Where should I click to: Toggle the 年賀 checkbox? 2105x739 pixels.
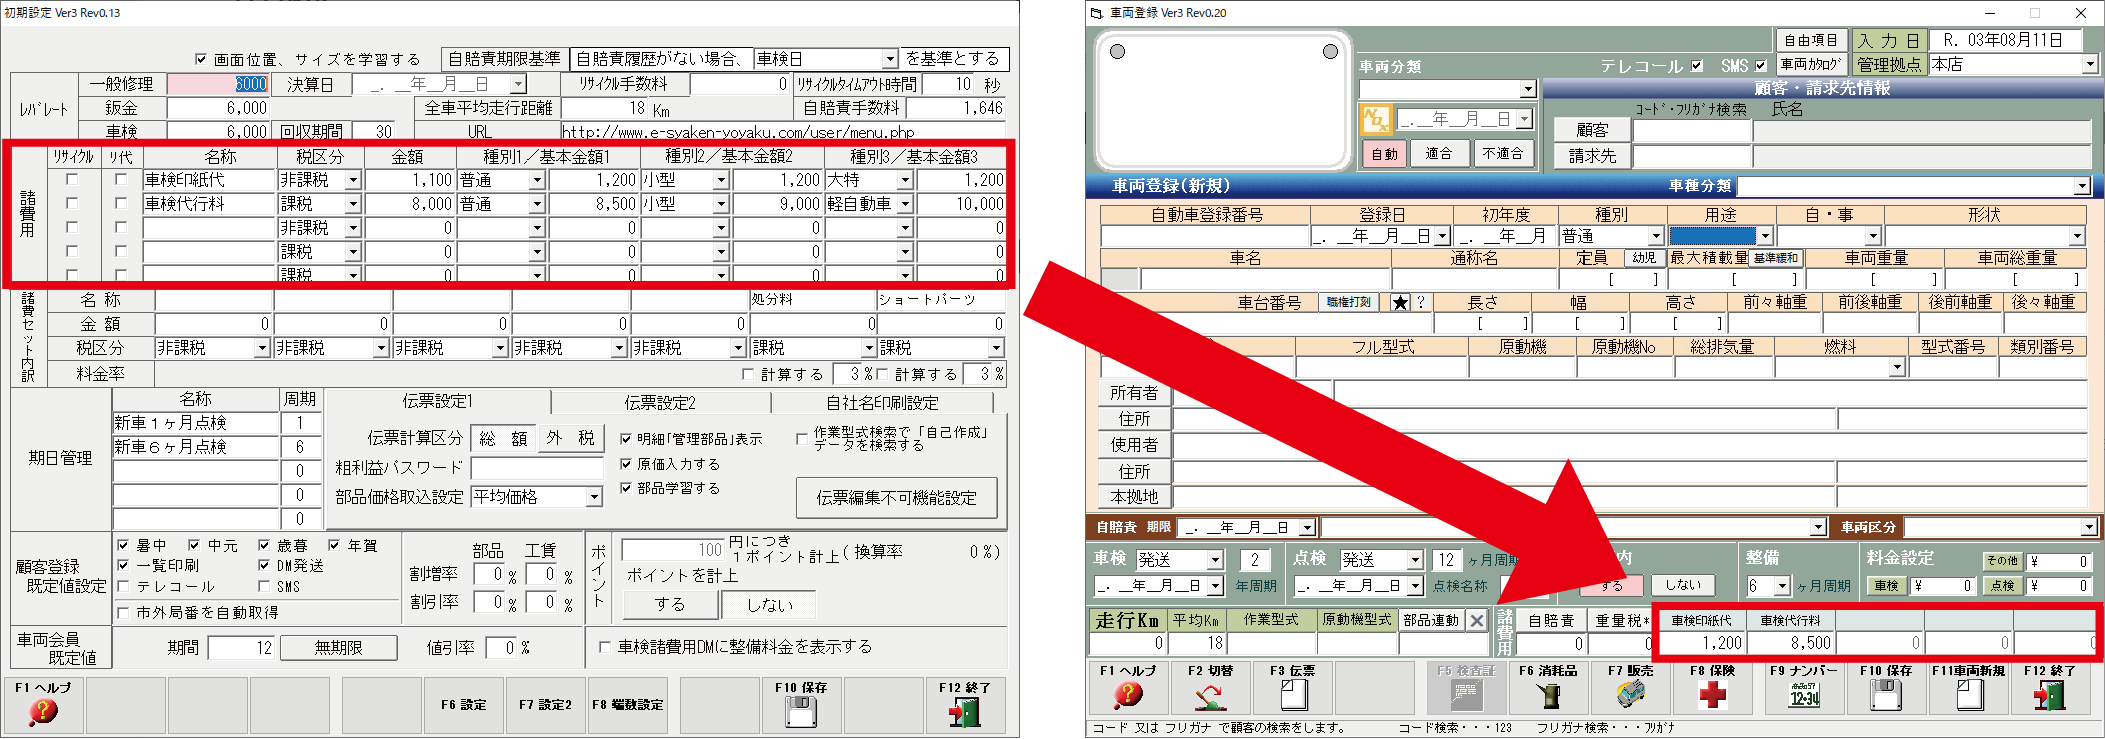pyautogui.click(x=334, y=545)
